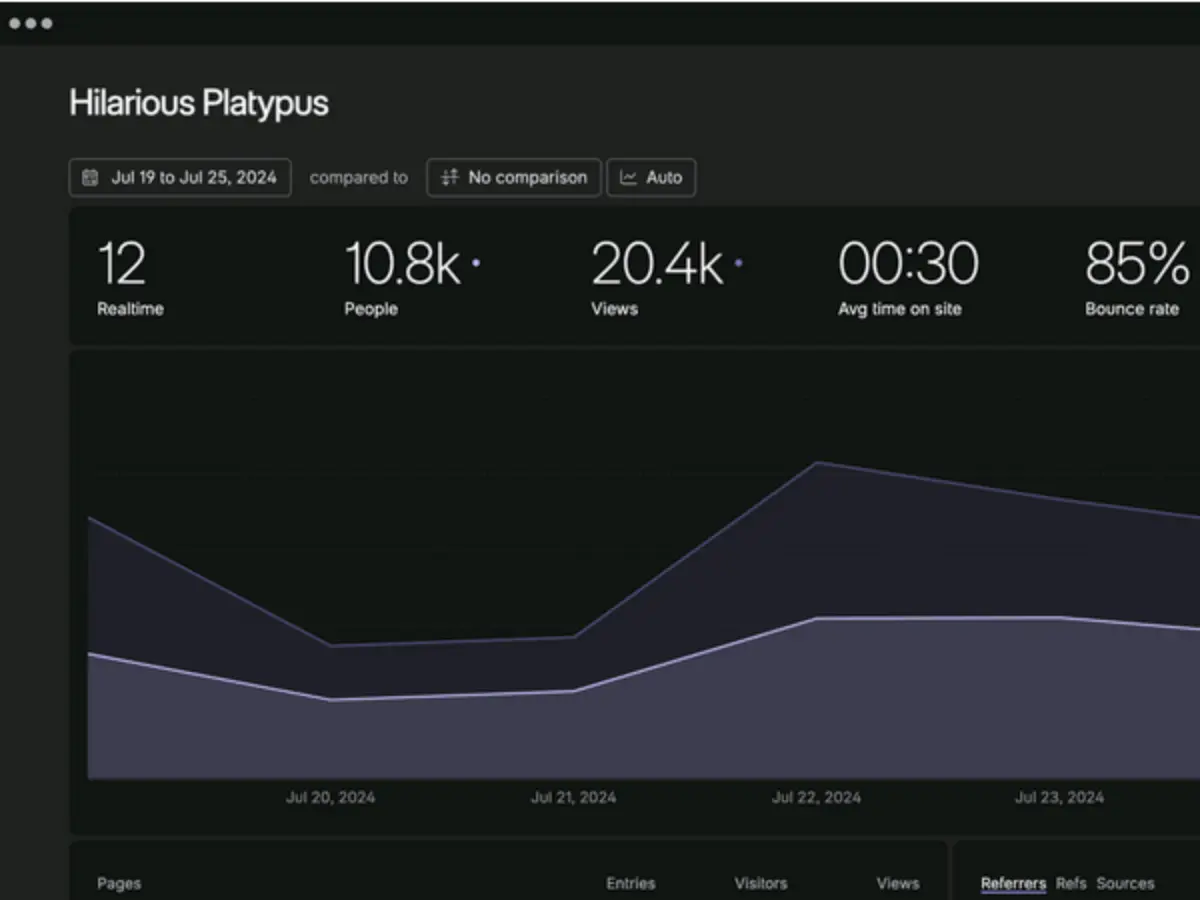Switch to the Refs tab

coord(1070,883)
